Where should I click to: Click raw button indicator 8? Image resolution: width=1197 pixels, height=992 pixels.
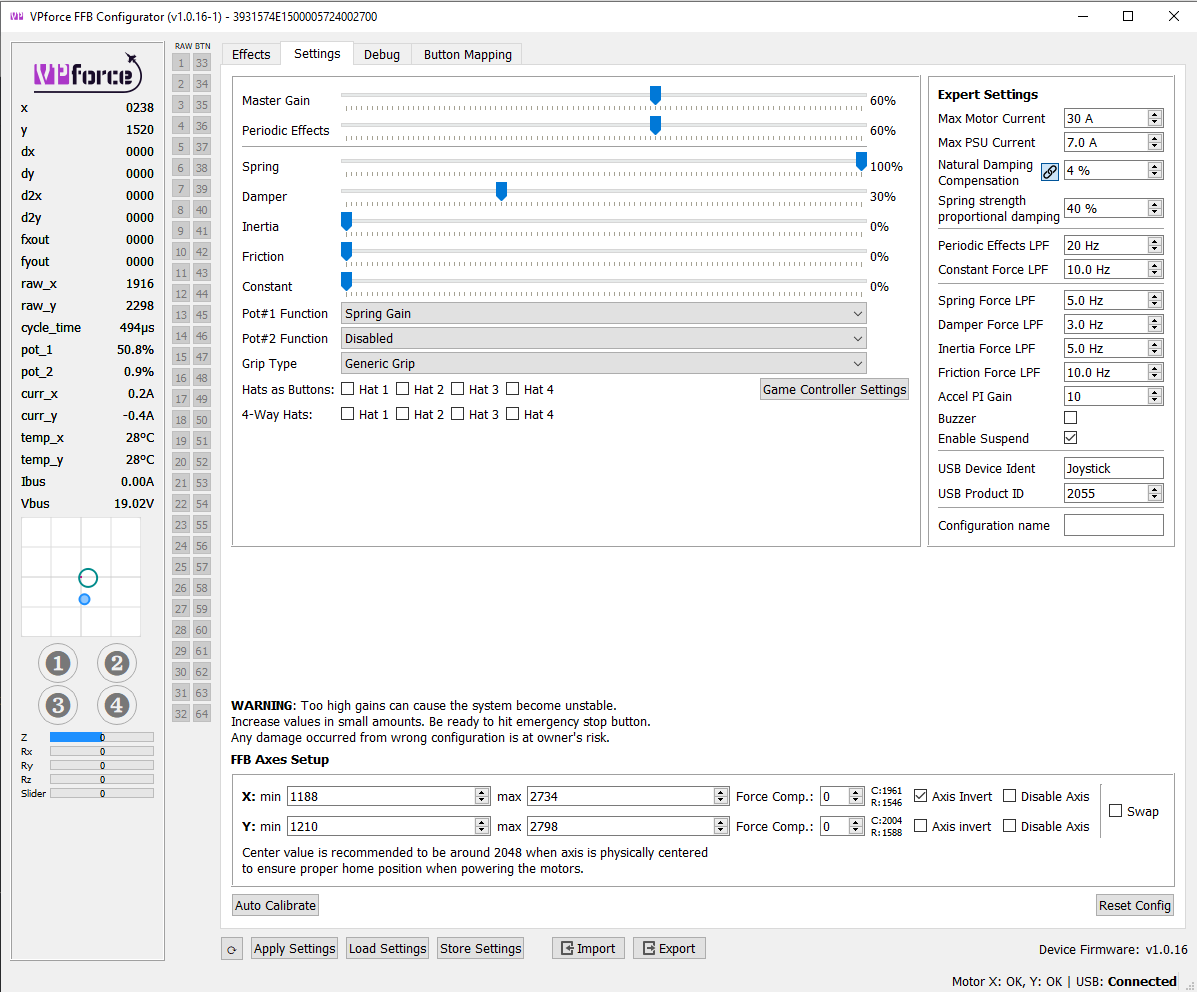[x=181, y=210]
